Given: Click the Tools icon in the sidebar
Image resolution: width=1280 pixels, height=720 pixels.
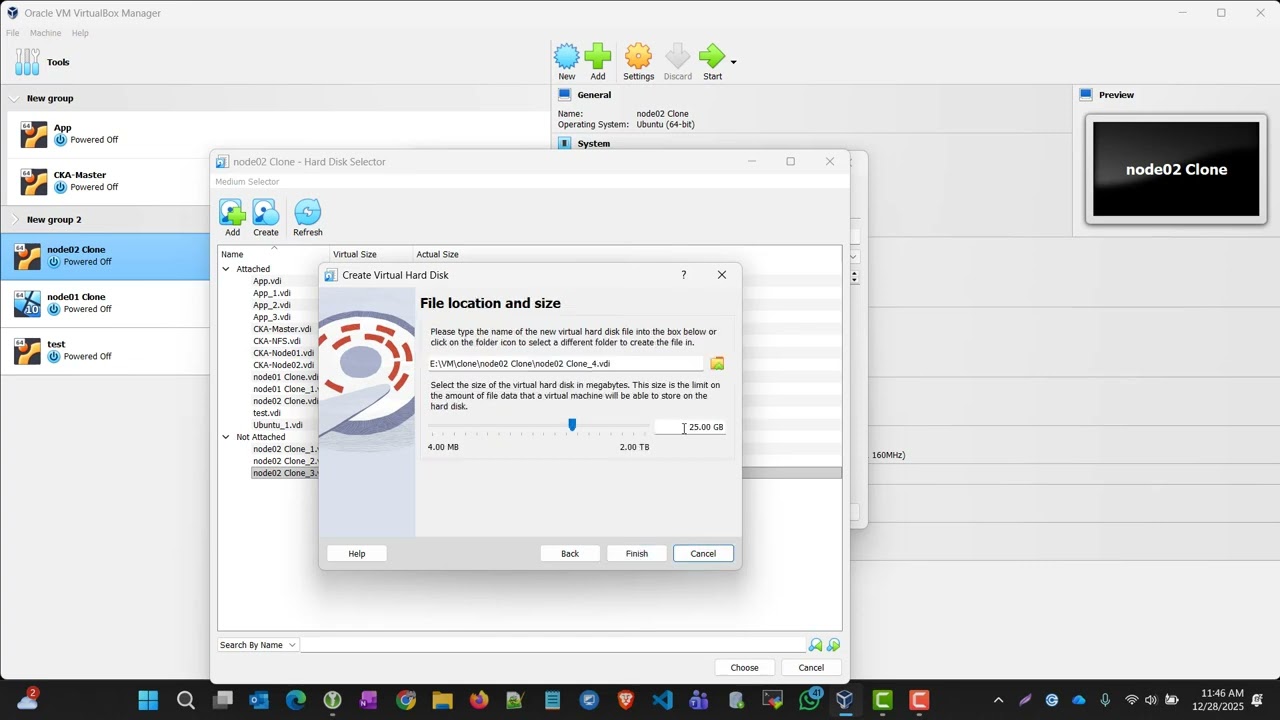Looking at the screenshot, I should (28, 62).
